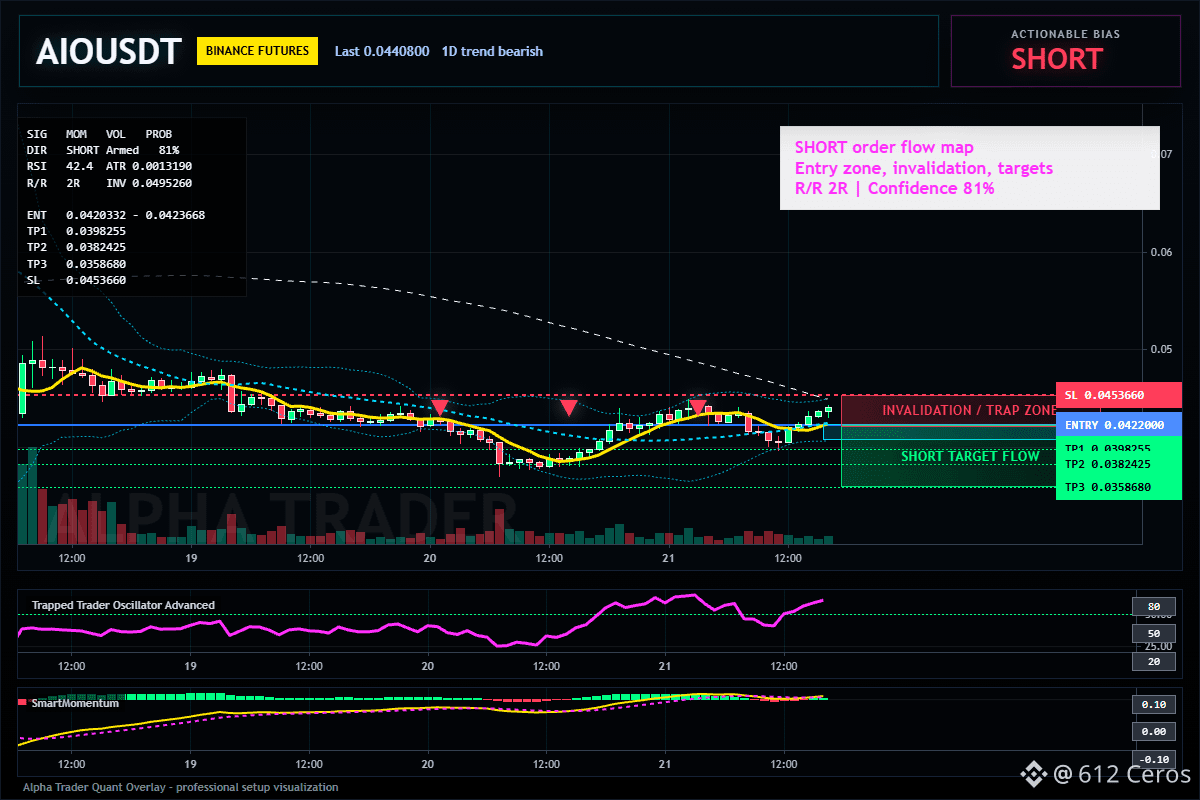Click the red SmartMomentum legend swatch

point(23,703)
